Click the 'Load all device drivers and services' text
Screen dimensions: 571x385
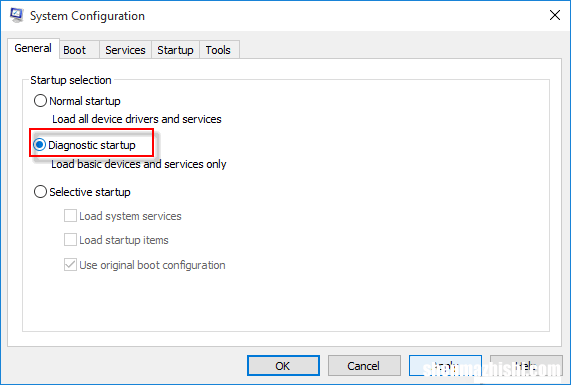pos(137,119)
